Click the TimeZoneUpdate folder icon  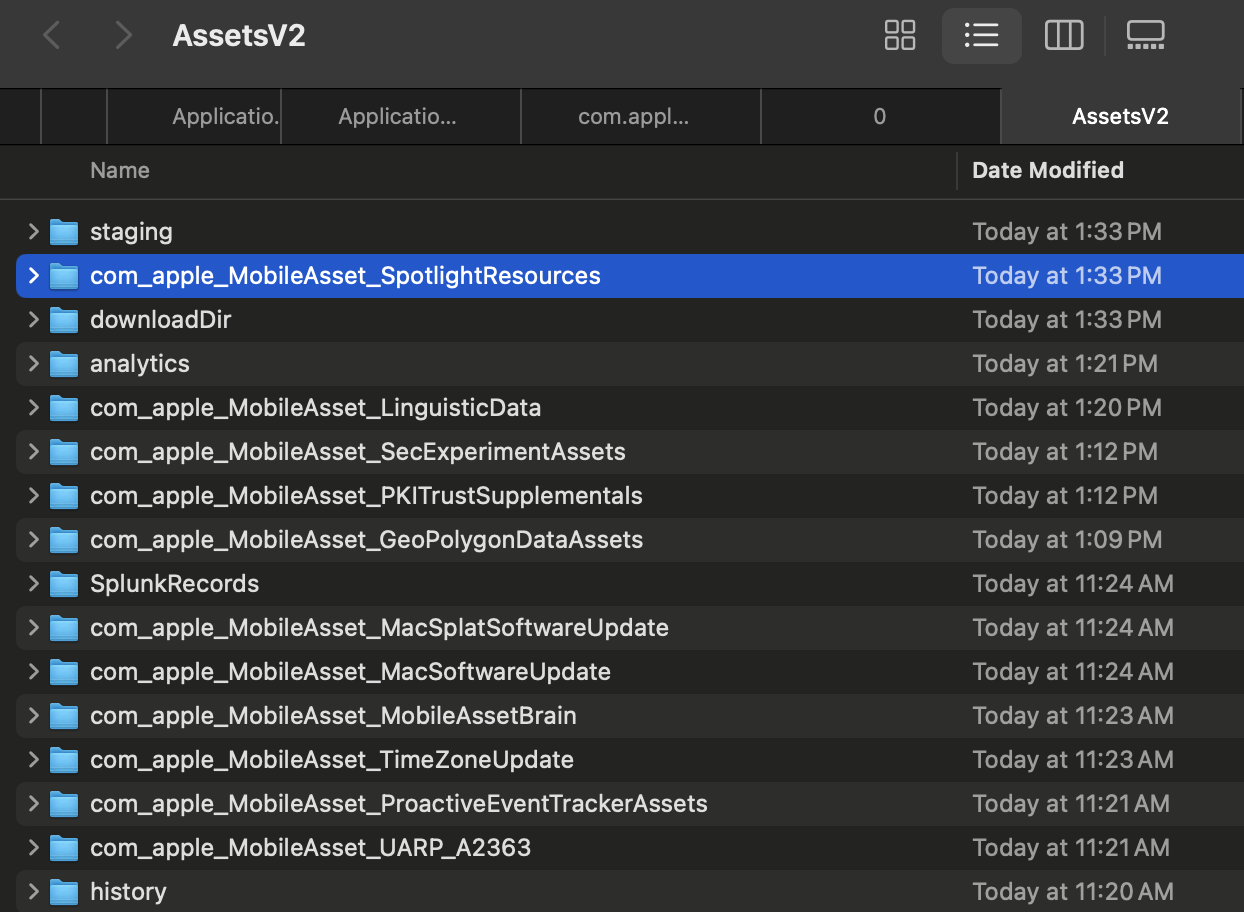tap(64, 760)
